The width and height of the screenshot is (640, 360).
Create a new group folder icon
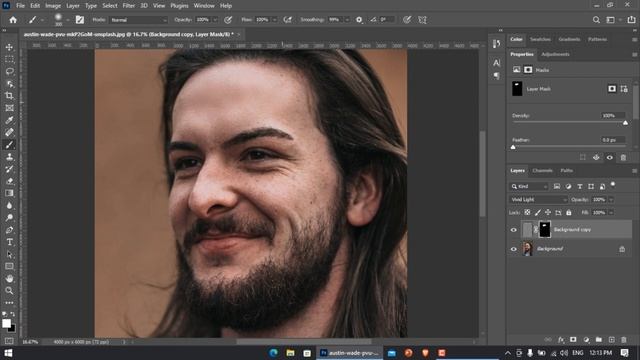click(x=598, y=340)
